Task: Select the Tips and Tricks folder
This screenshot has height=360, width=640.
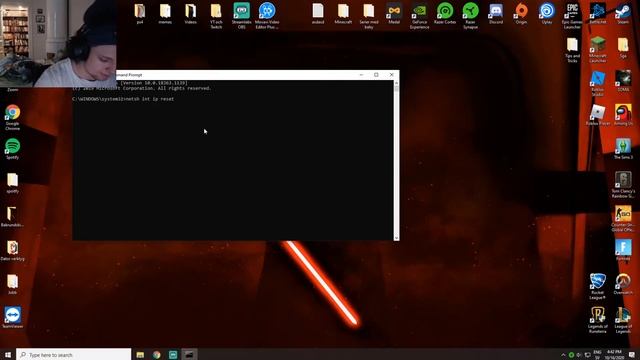Action: point(572,49)
